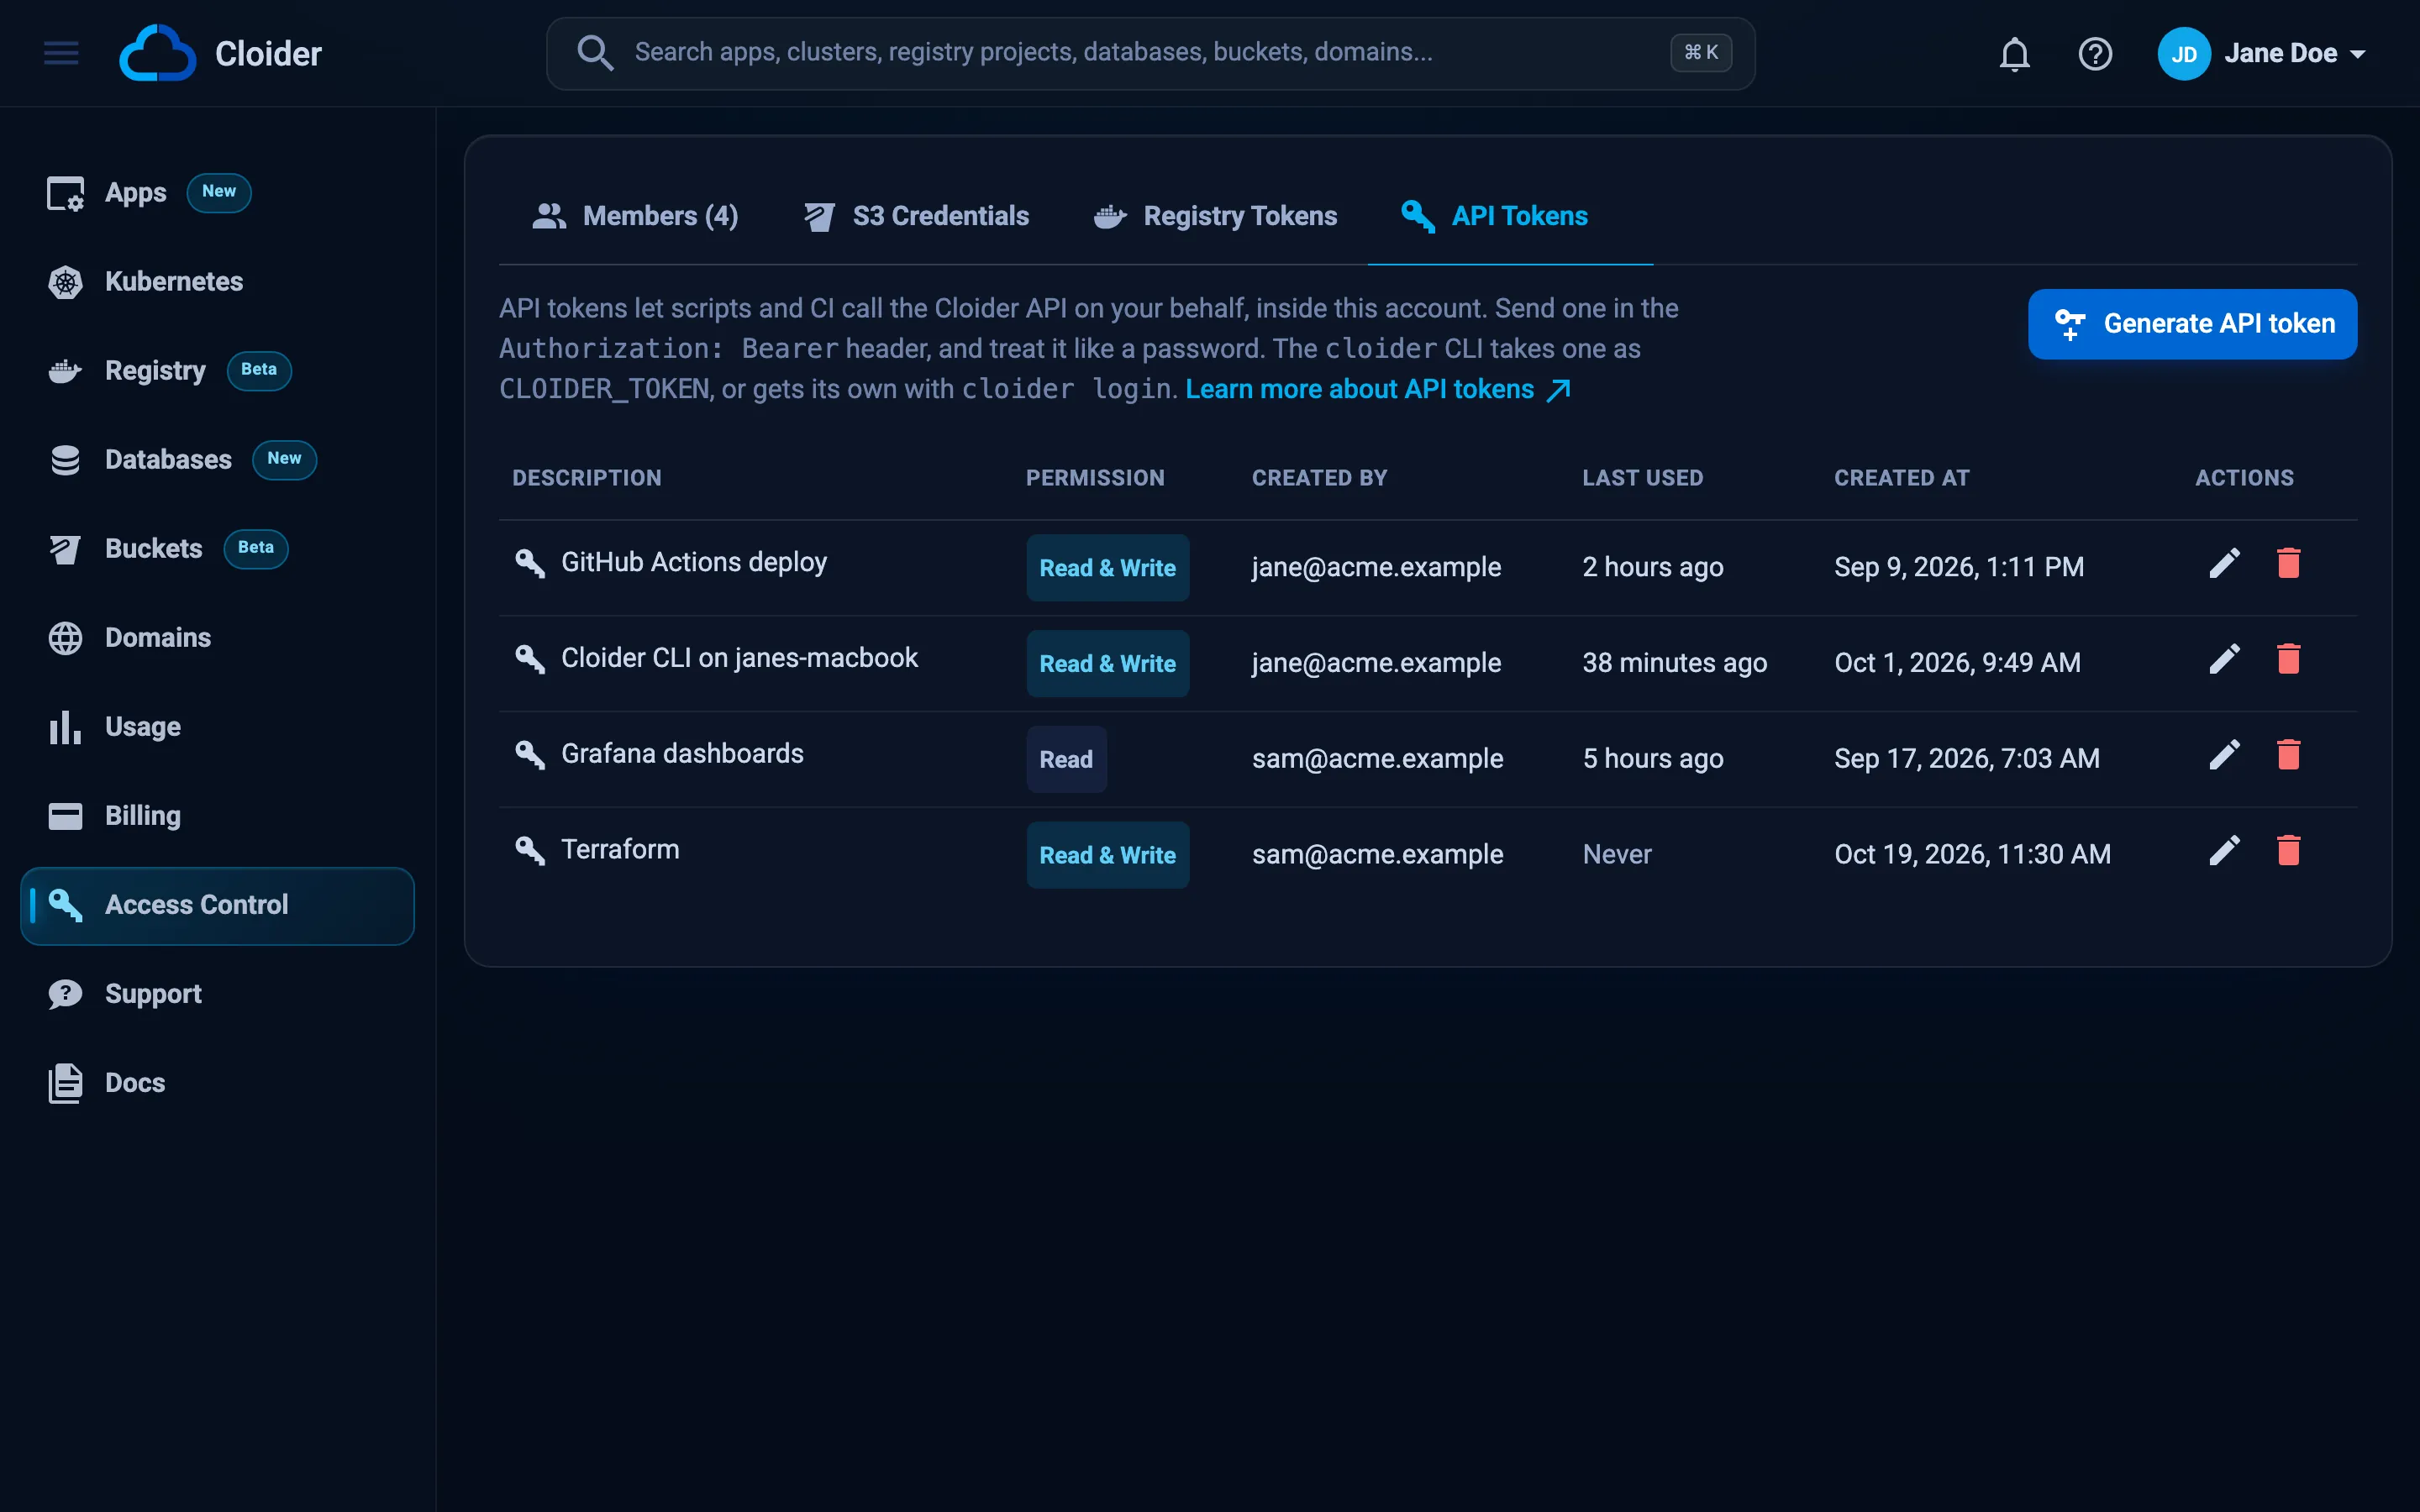Click the Cloider cloud logo
Screen dimensions: 2420x1512
click(x=157, y=53)
